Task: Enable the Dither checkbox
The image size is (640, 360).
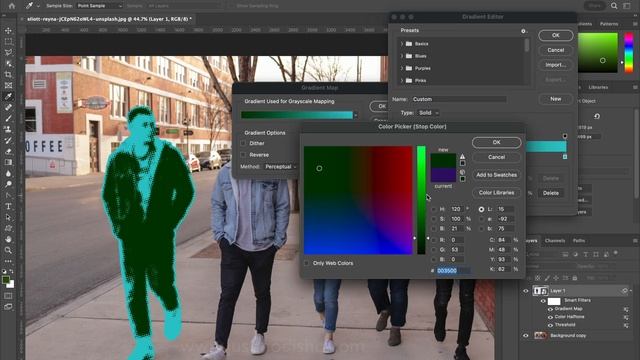Action: coord(243,143)
